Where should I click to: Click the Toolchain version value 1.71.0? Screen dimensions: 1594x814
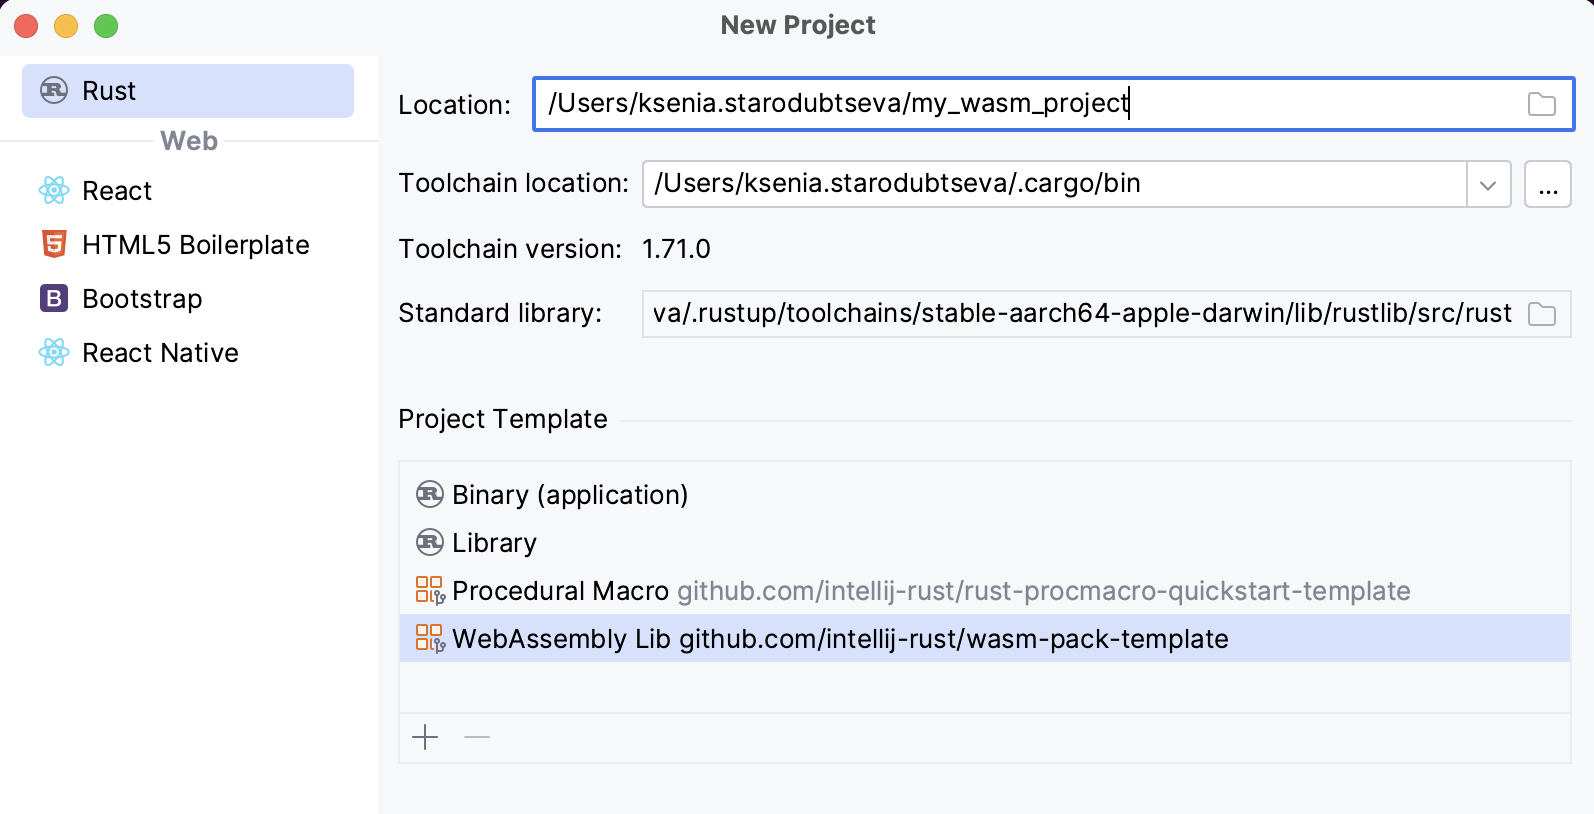point(676,249)
